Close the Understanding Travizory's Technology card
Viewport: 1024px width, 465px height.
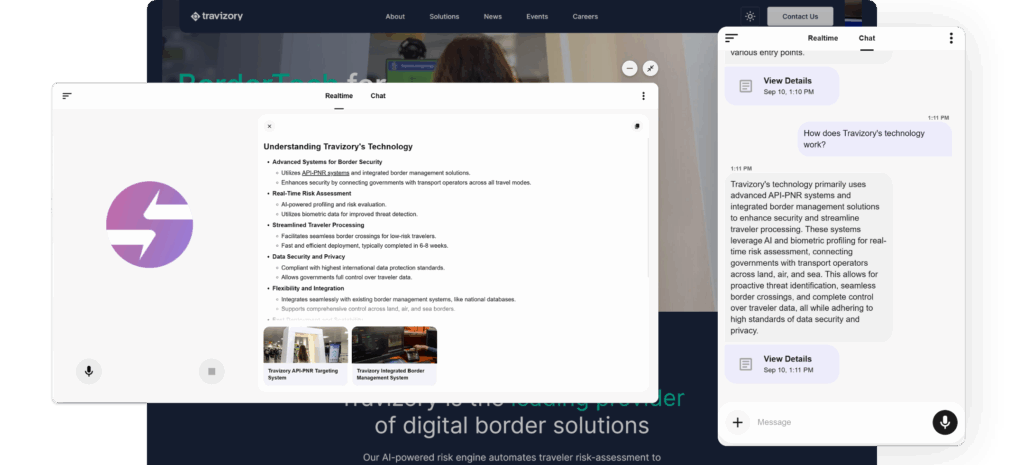[x=269, y=127]
